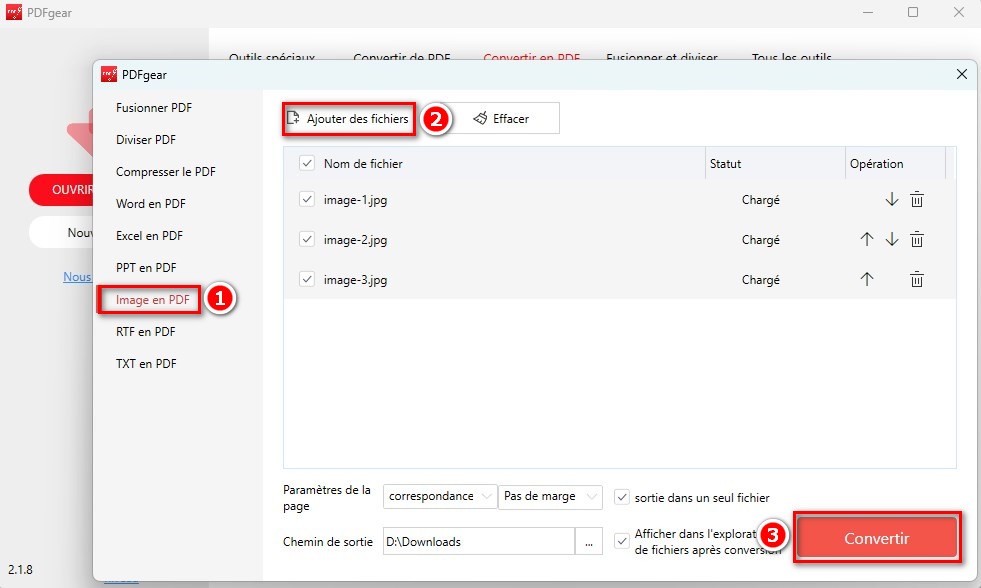The height and width of the screenshot is (588, 981).
Task: Move image-1.jpg down using its arrow icon
Action: click(x=891, y=199)
